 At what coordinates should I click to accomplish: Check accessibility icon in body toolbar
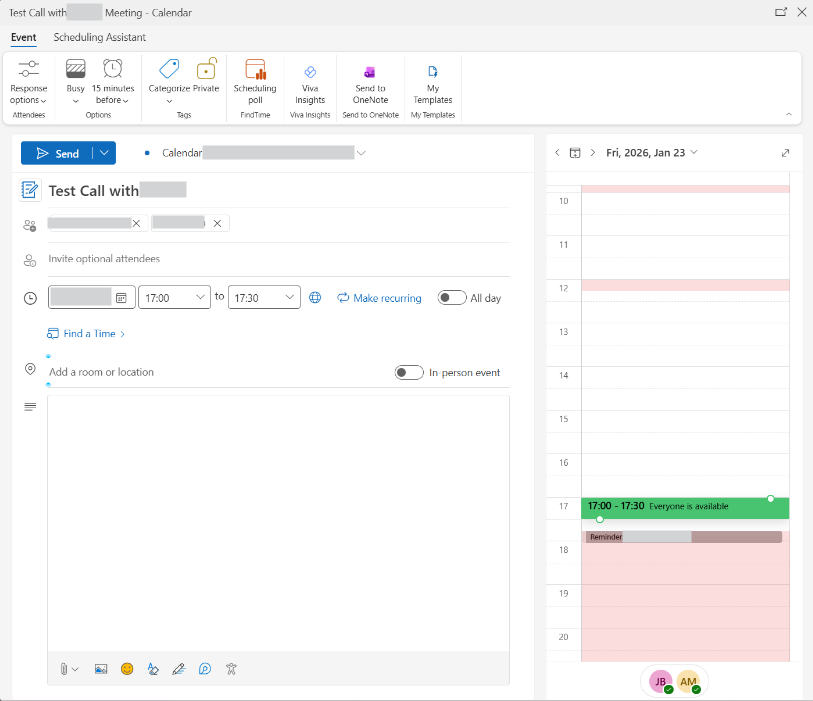(x=231, y=669)
